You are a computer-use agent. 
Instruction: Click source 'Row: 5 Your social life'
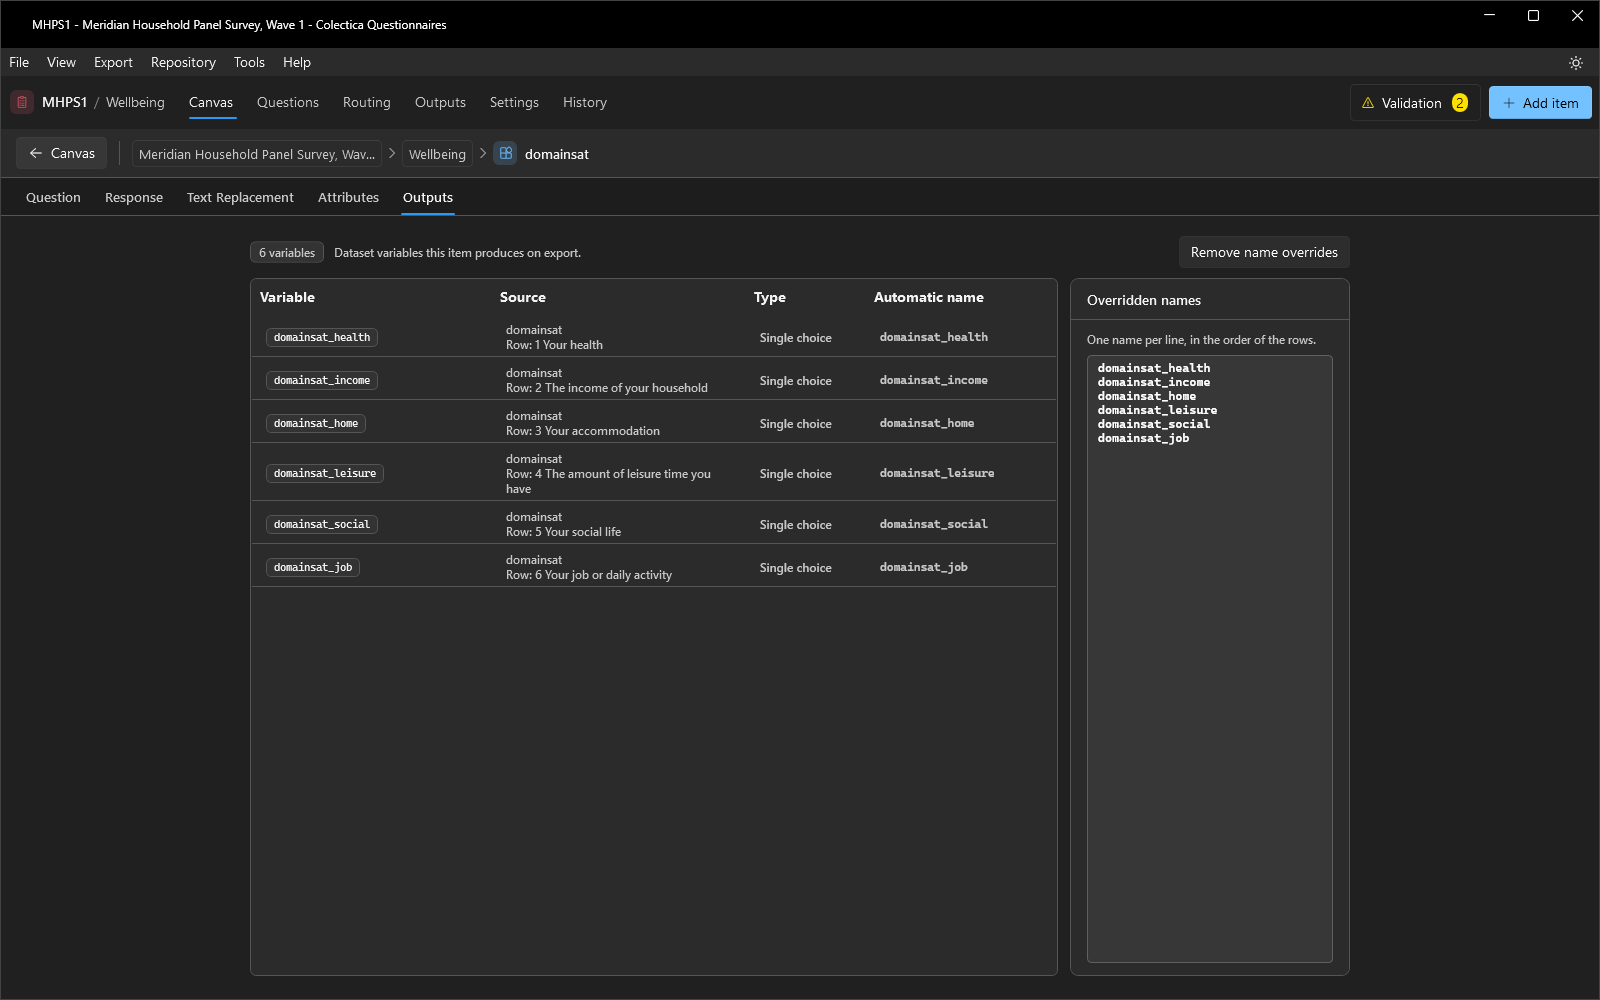click(563, 532)
